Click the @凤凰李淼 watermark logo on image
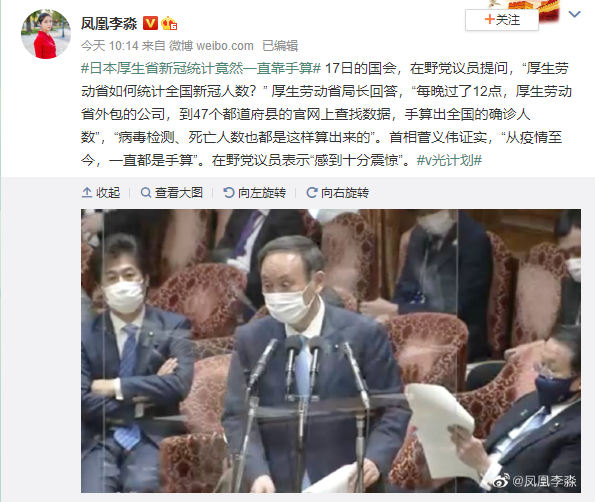The image size is (595, 502). click(535, 481)
